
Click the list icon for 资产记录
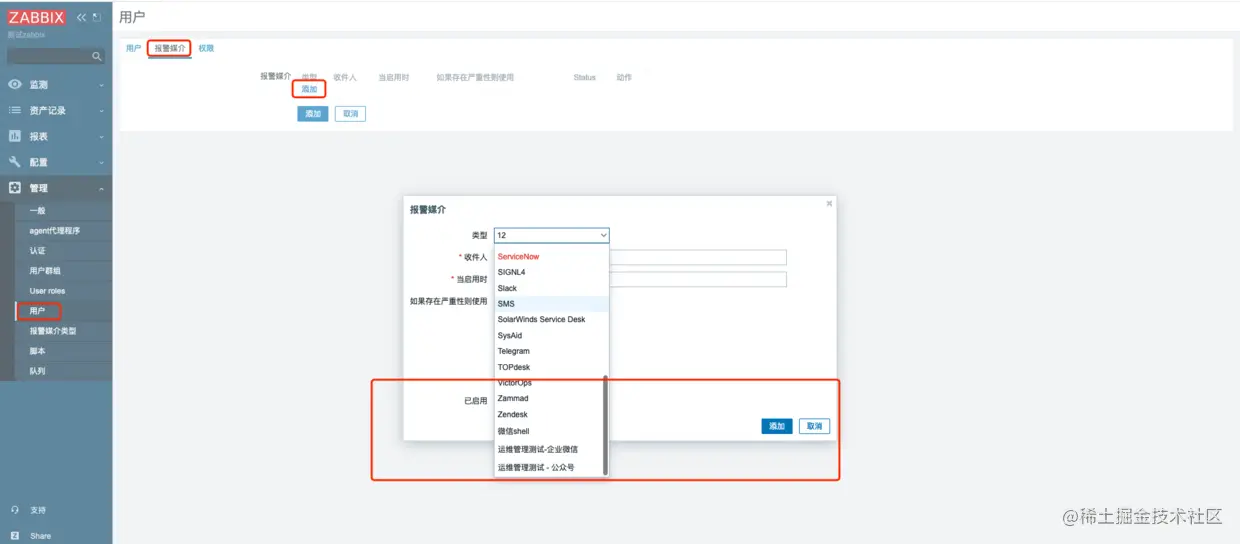pyautogui.click(x=15, y=110)
